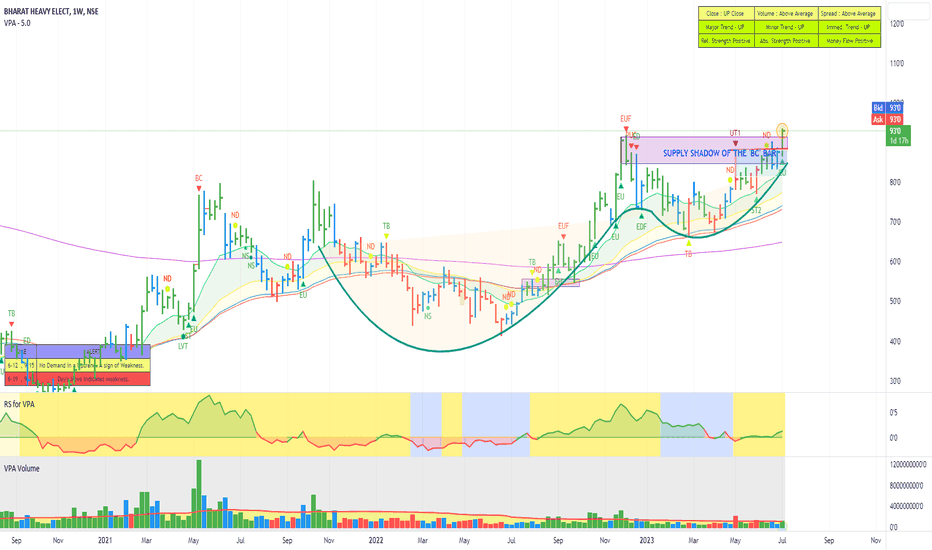Screen dimensions: 932x550
Task: Click the 'No Demand... sign of Weakness' alert row
Action: click(x=77, y=365)
